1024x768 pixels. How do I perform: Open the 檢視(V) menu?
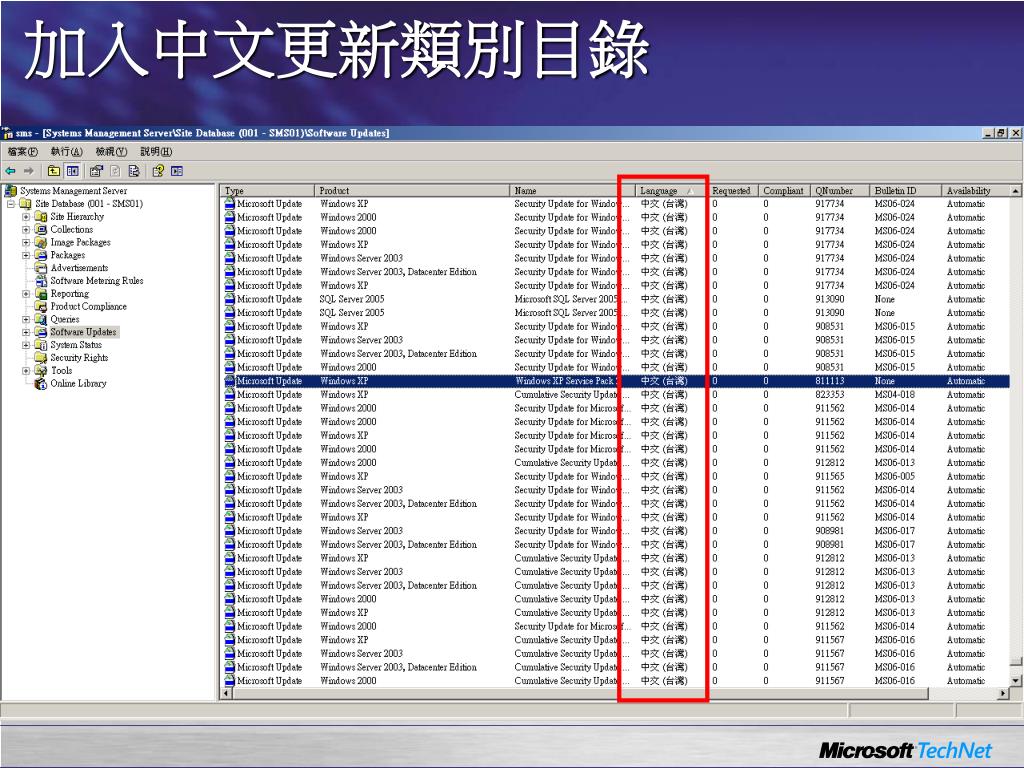[111, 152]
